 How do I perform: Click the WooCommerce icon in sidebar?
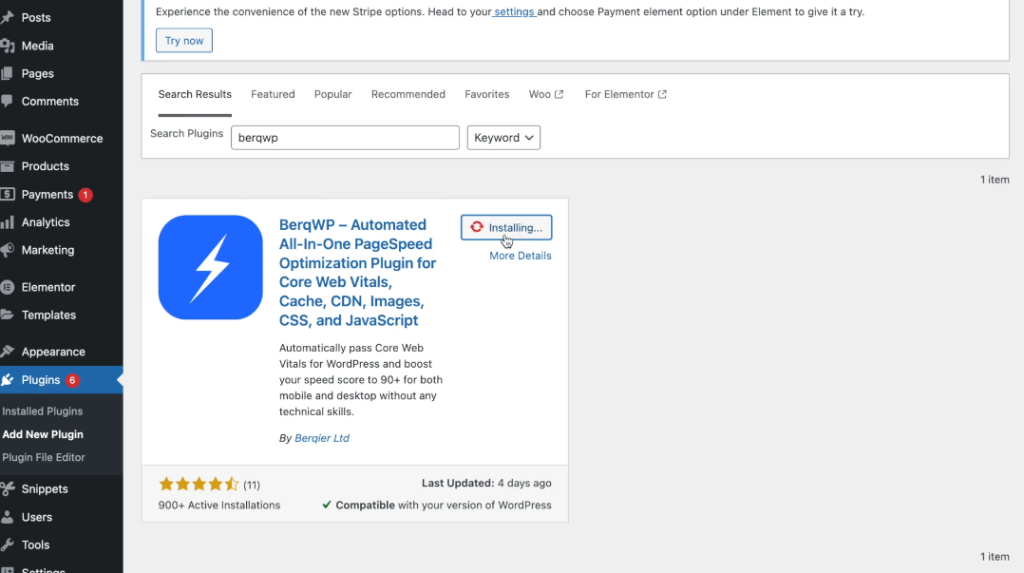pos(7,138)
